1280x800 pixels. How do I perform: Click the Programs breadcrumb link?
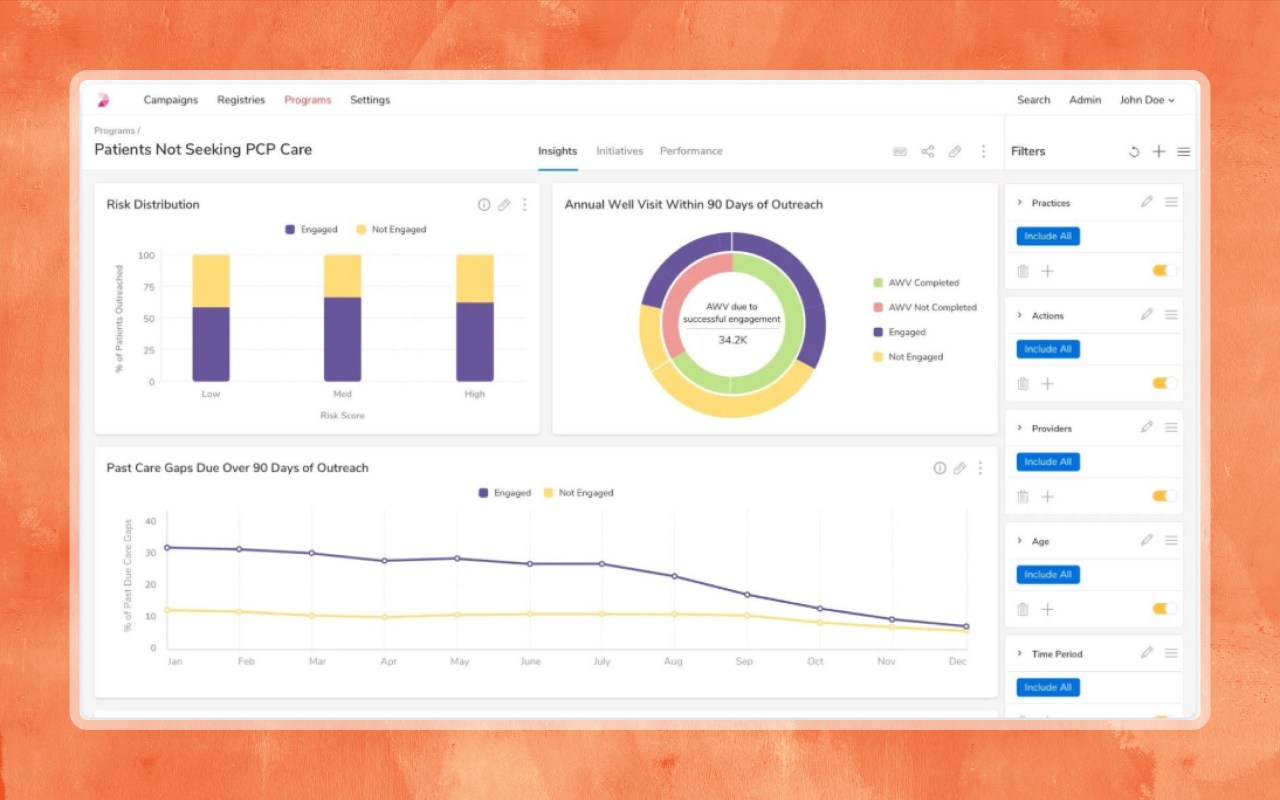coord(114,131)
